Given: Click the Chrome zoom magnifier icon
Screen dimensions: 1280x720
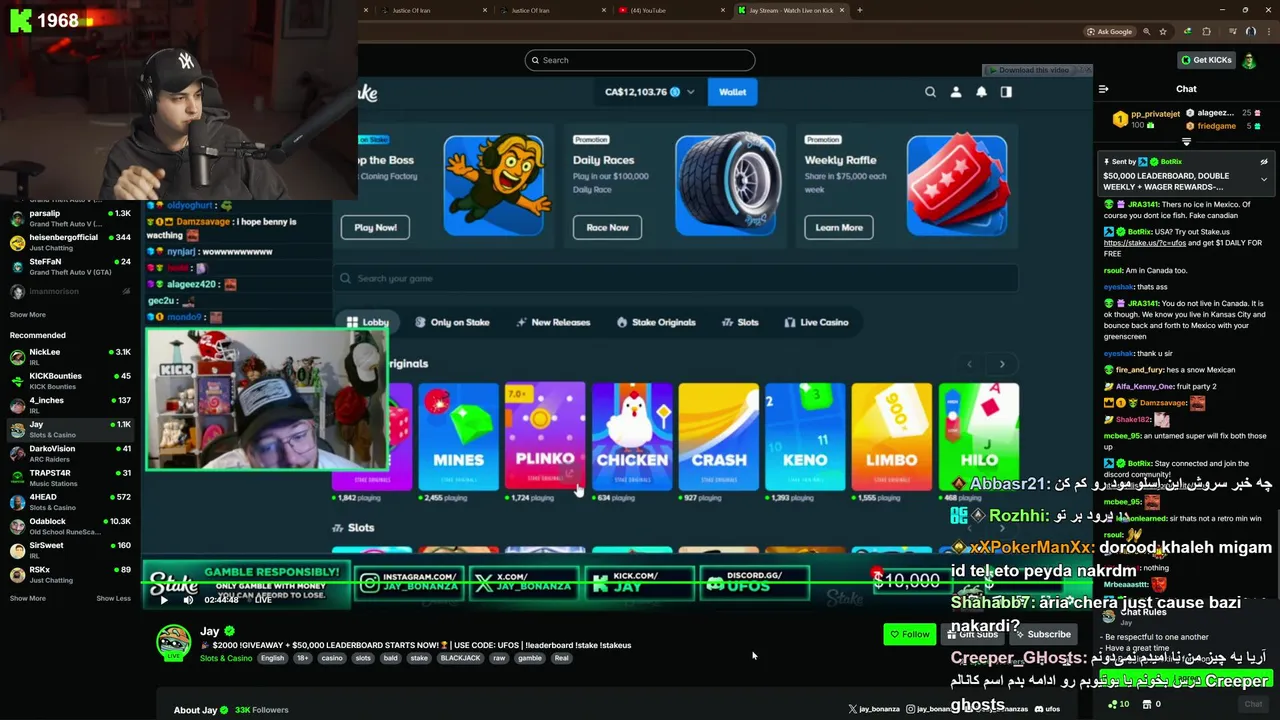Looking at the screenshot, I should click(1146, 32).
